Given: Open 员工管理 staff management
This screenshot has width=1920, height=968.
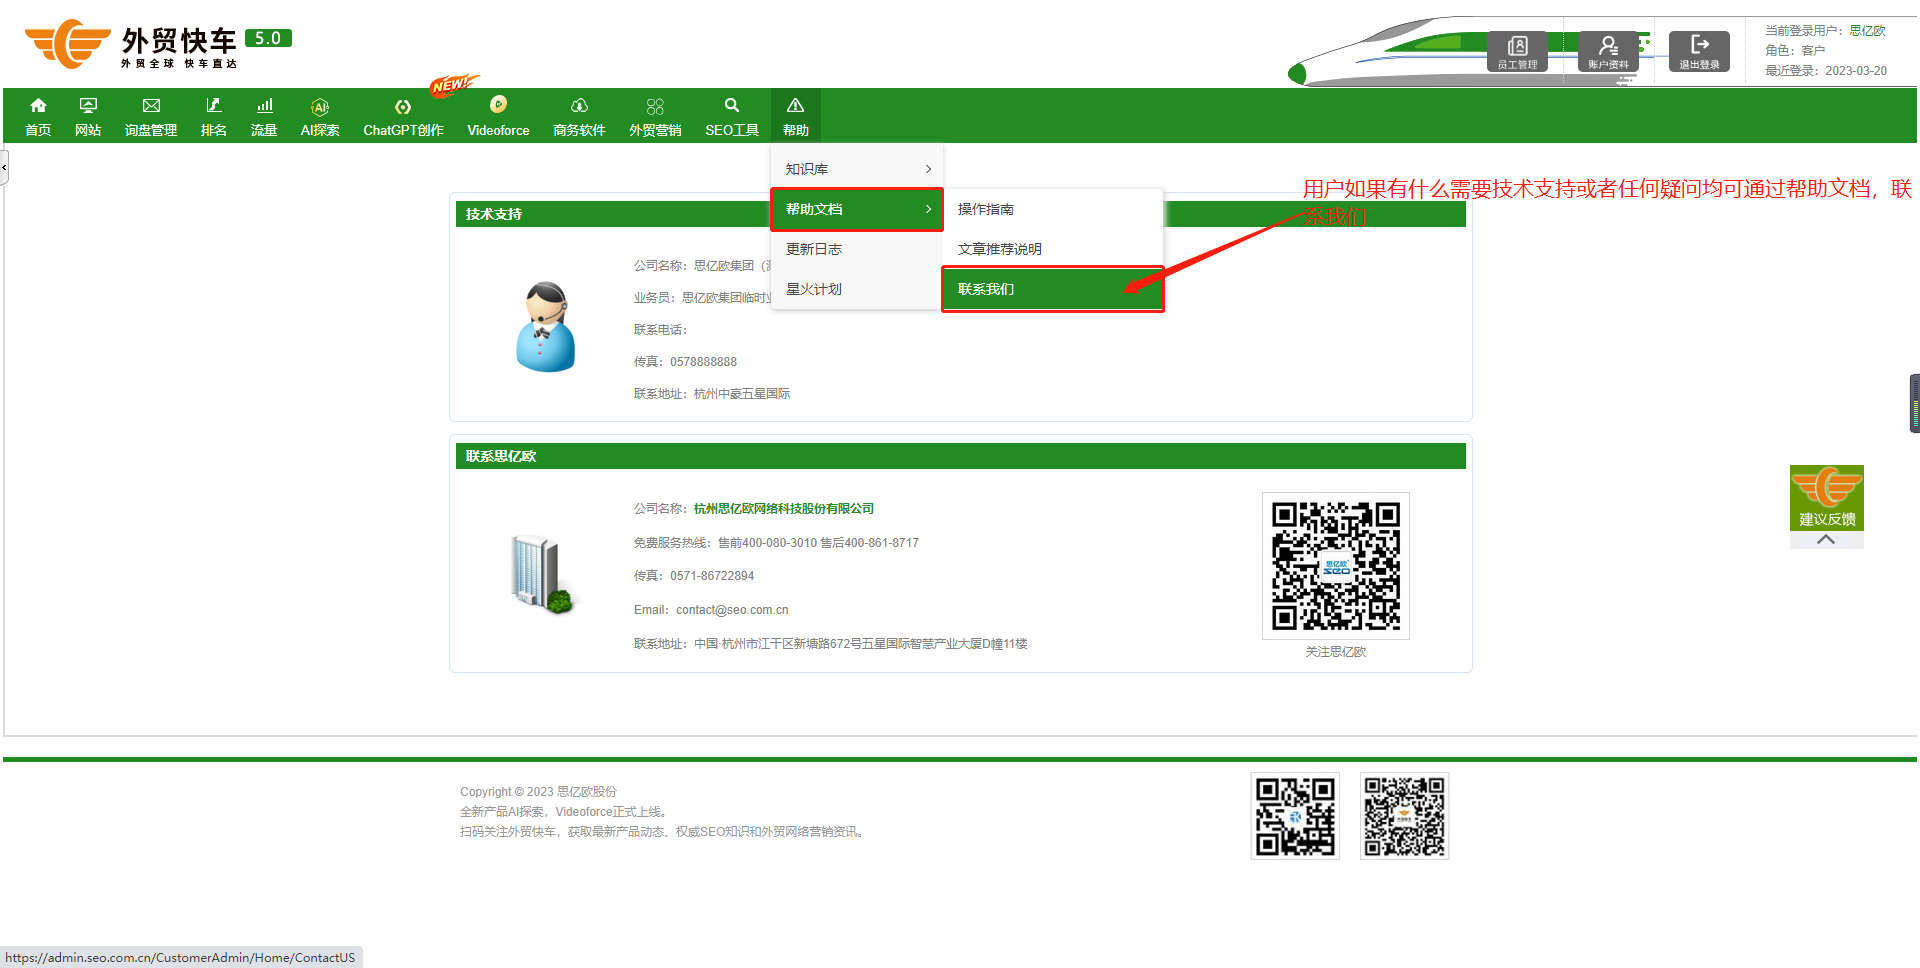Looking at the screenshot, I should (1517, 51).
